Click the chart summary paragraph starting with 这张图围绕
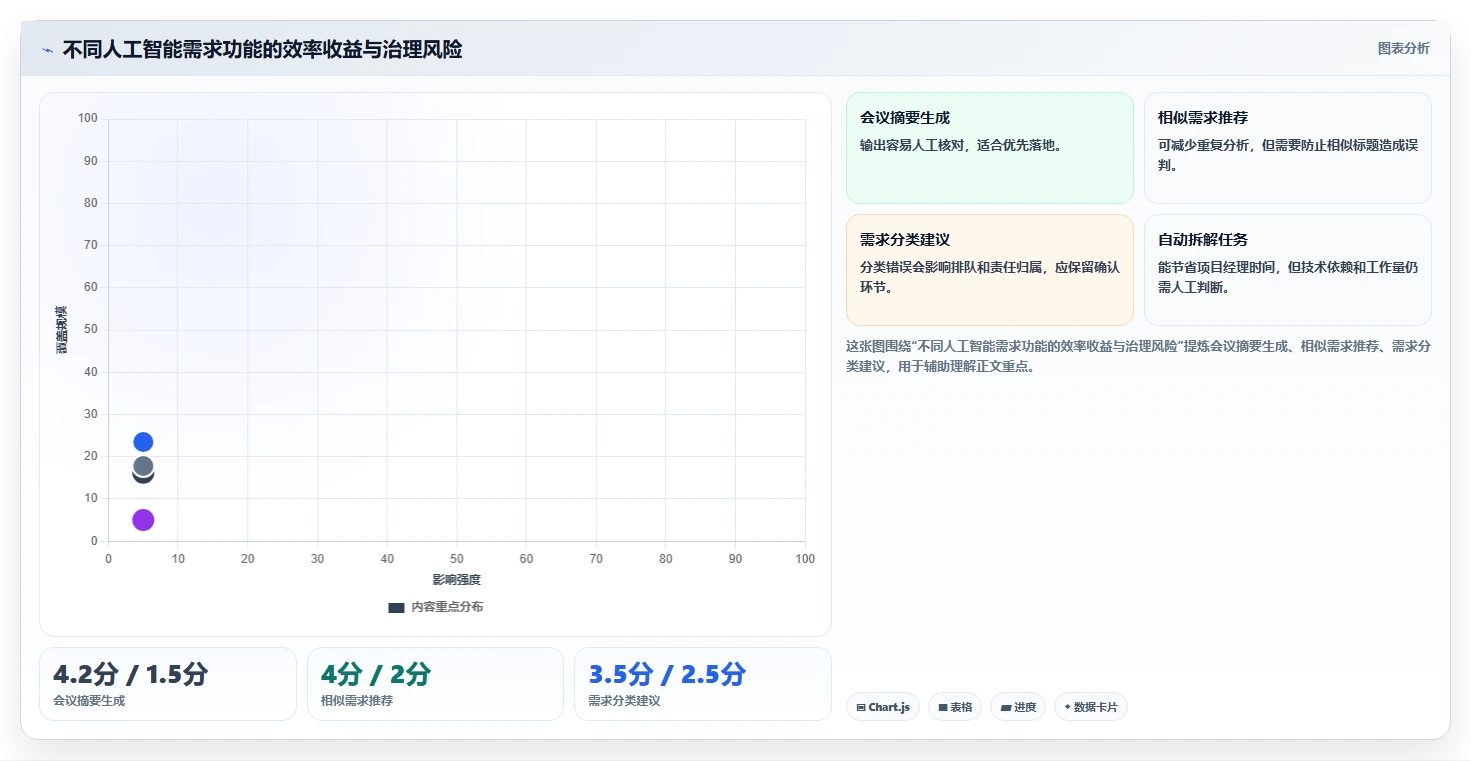Viewport: 1471px width, 761px height. tap(1138, 356)
